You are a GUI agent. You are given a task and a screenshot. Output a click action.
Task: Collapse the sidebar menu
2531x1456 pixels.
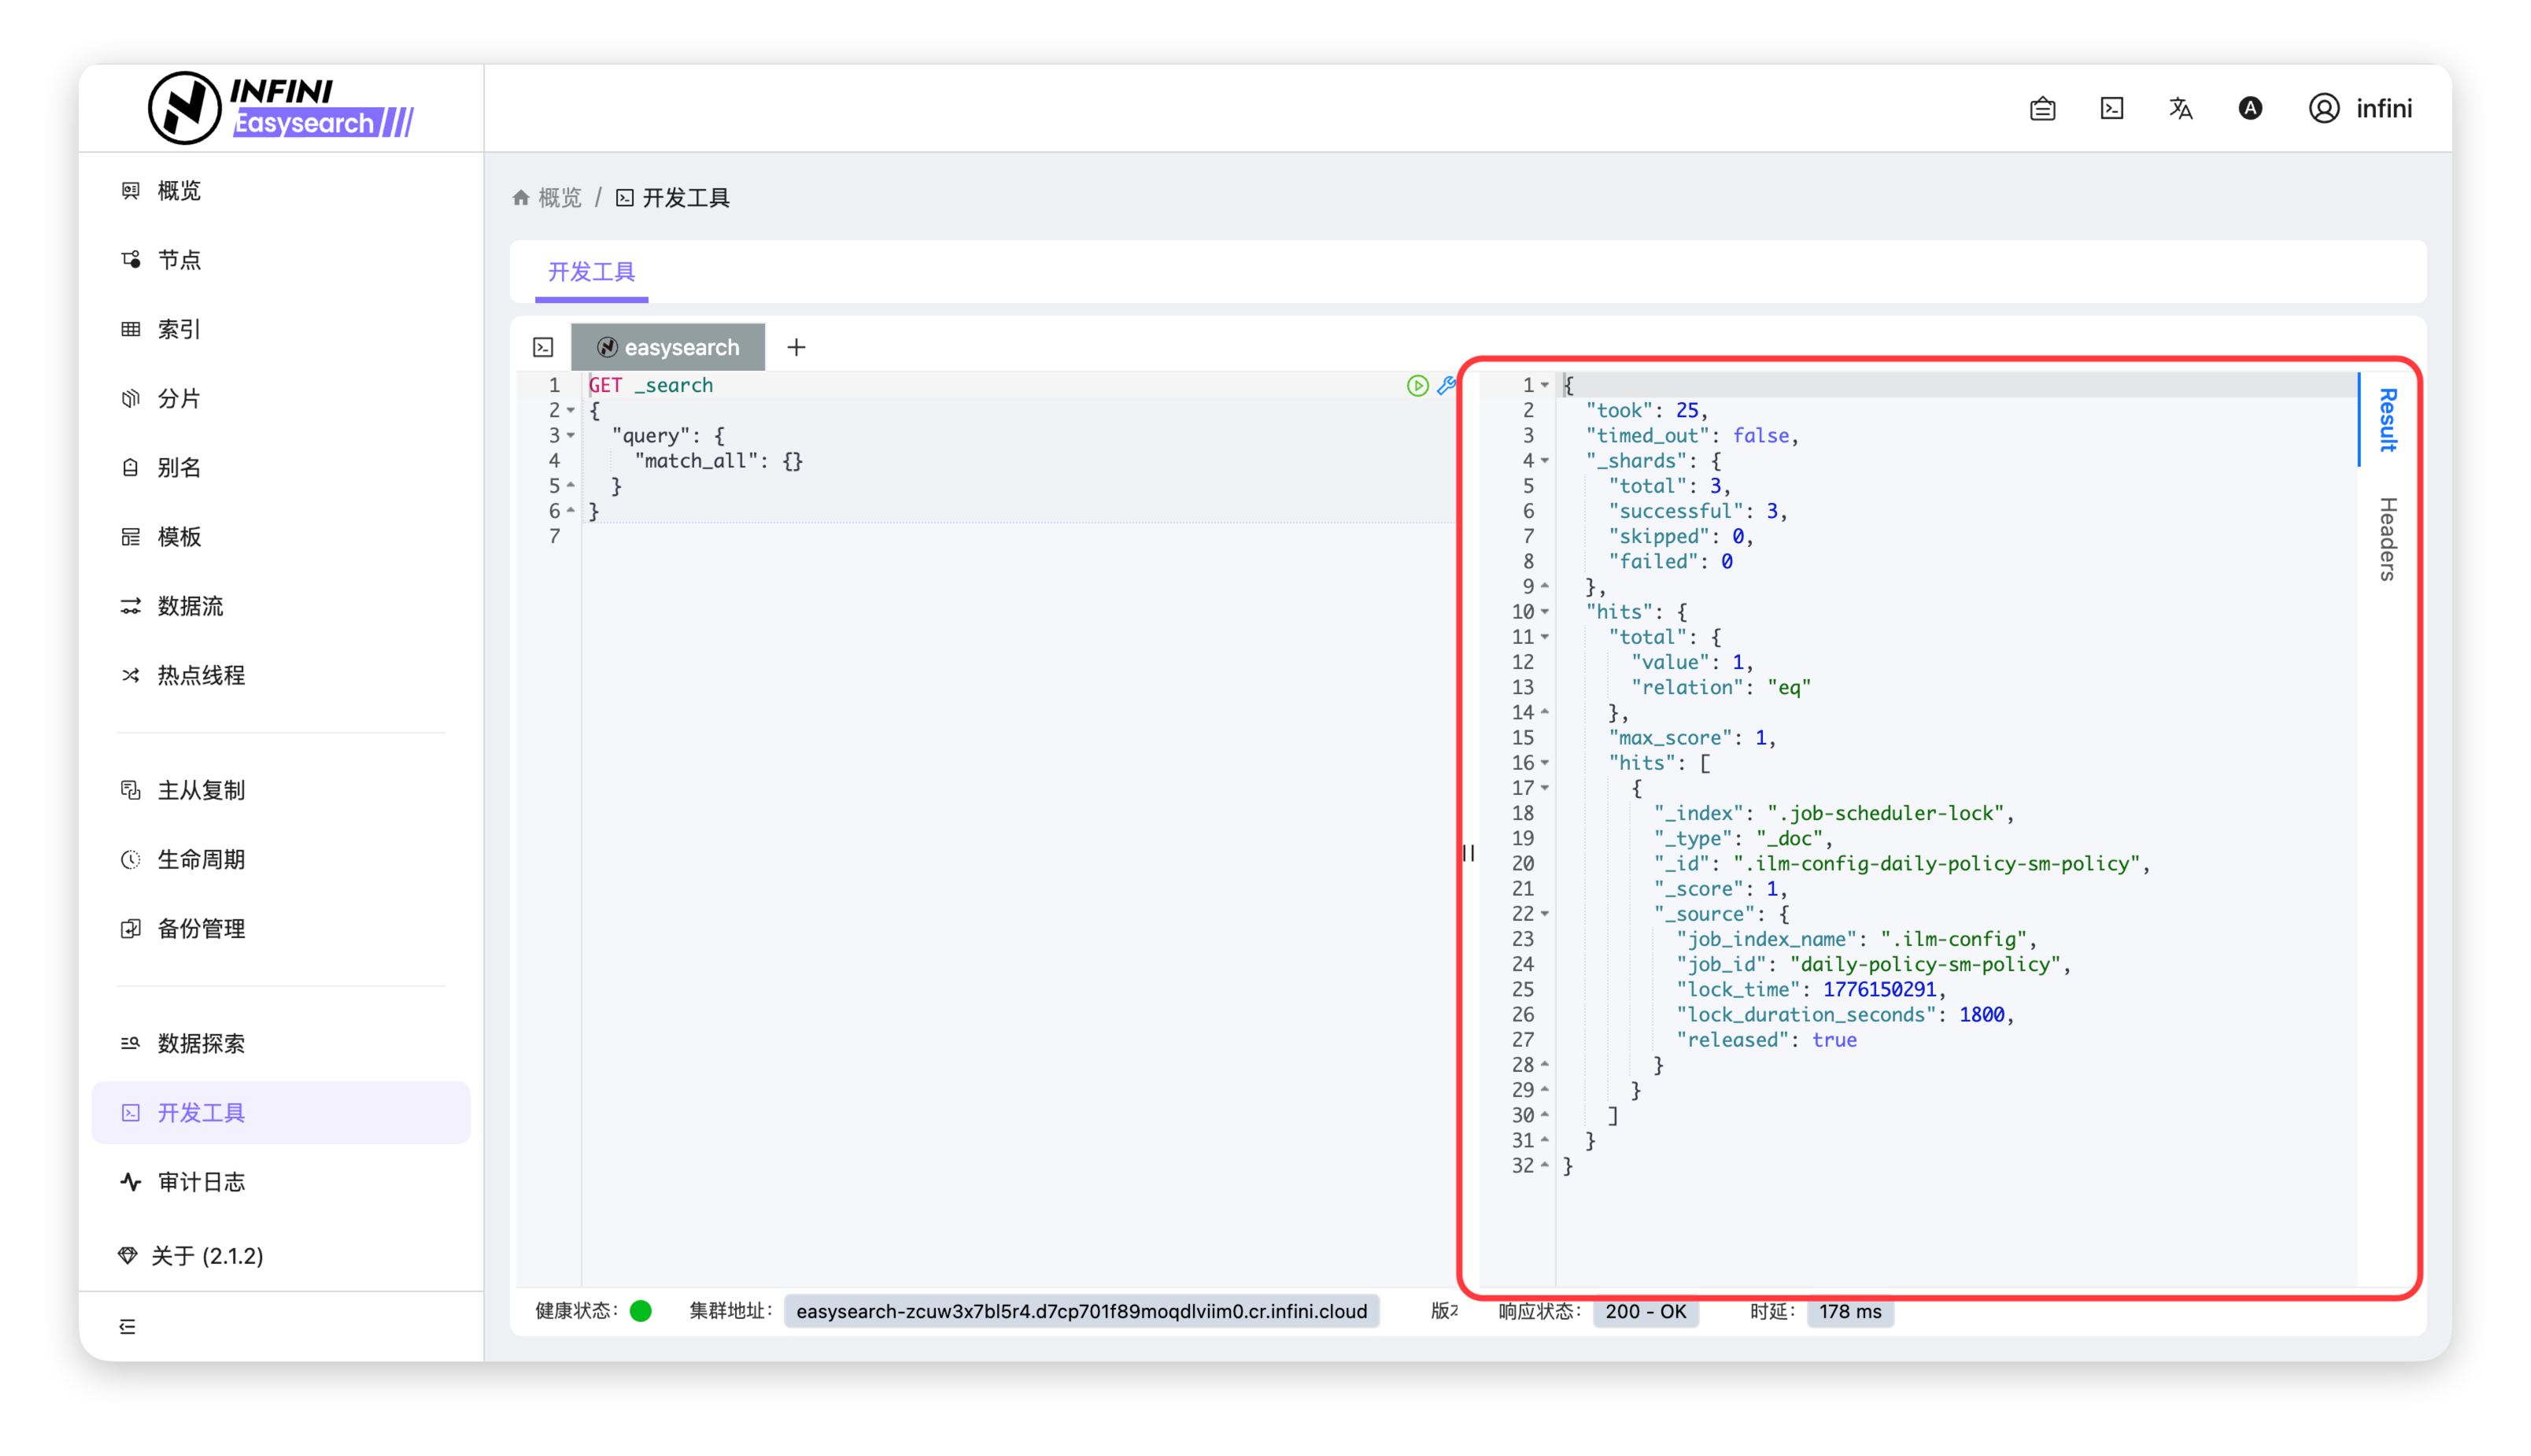click(x=127, y=1326)
